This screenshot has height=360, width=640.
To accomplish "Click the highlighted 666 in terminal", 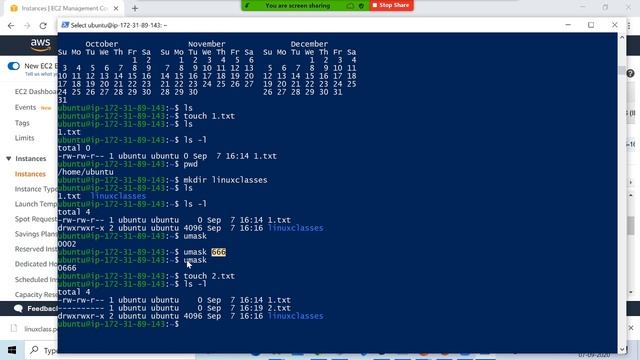I will pos(218,252).
